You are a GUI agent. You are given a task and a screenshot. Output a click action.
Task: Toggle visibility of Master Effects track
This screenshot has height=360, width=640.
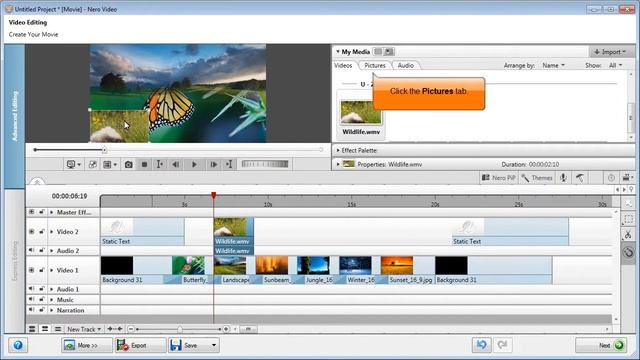[x=31, y=212]
